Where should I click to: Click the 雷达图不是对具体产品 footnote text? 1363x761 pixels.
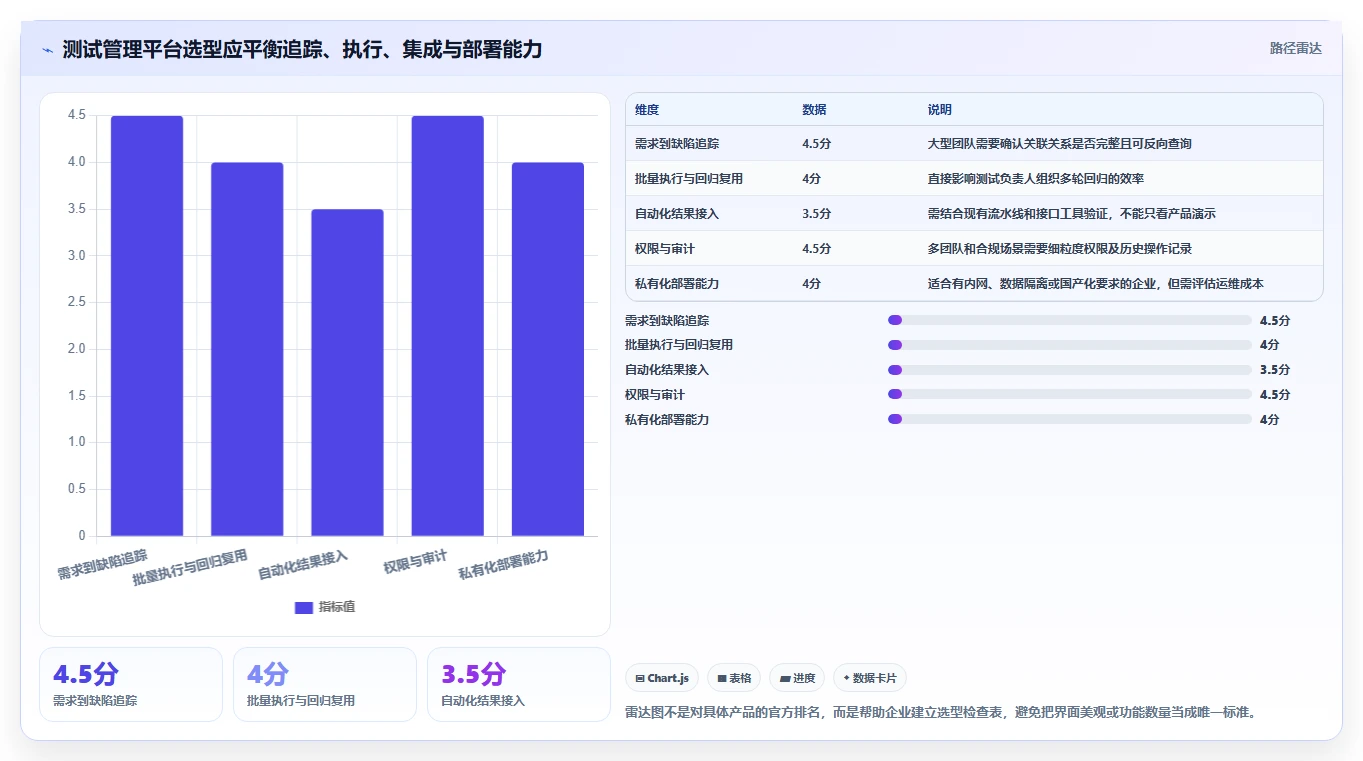[940, 713]
